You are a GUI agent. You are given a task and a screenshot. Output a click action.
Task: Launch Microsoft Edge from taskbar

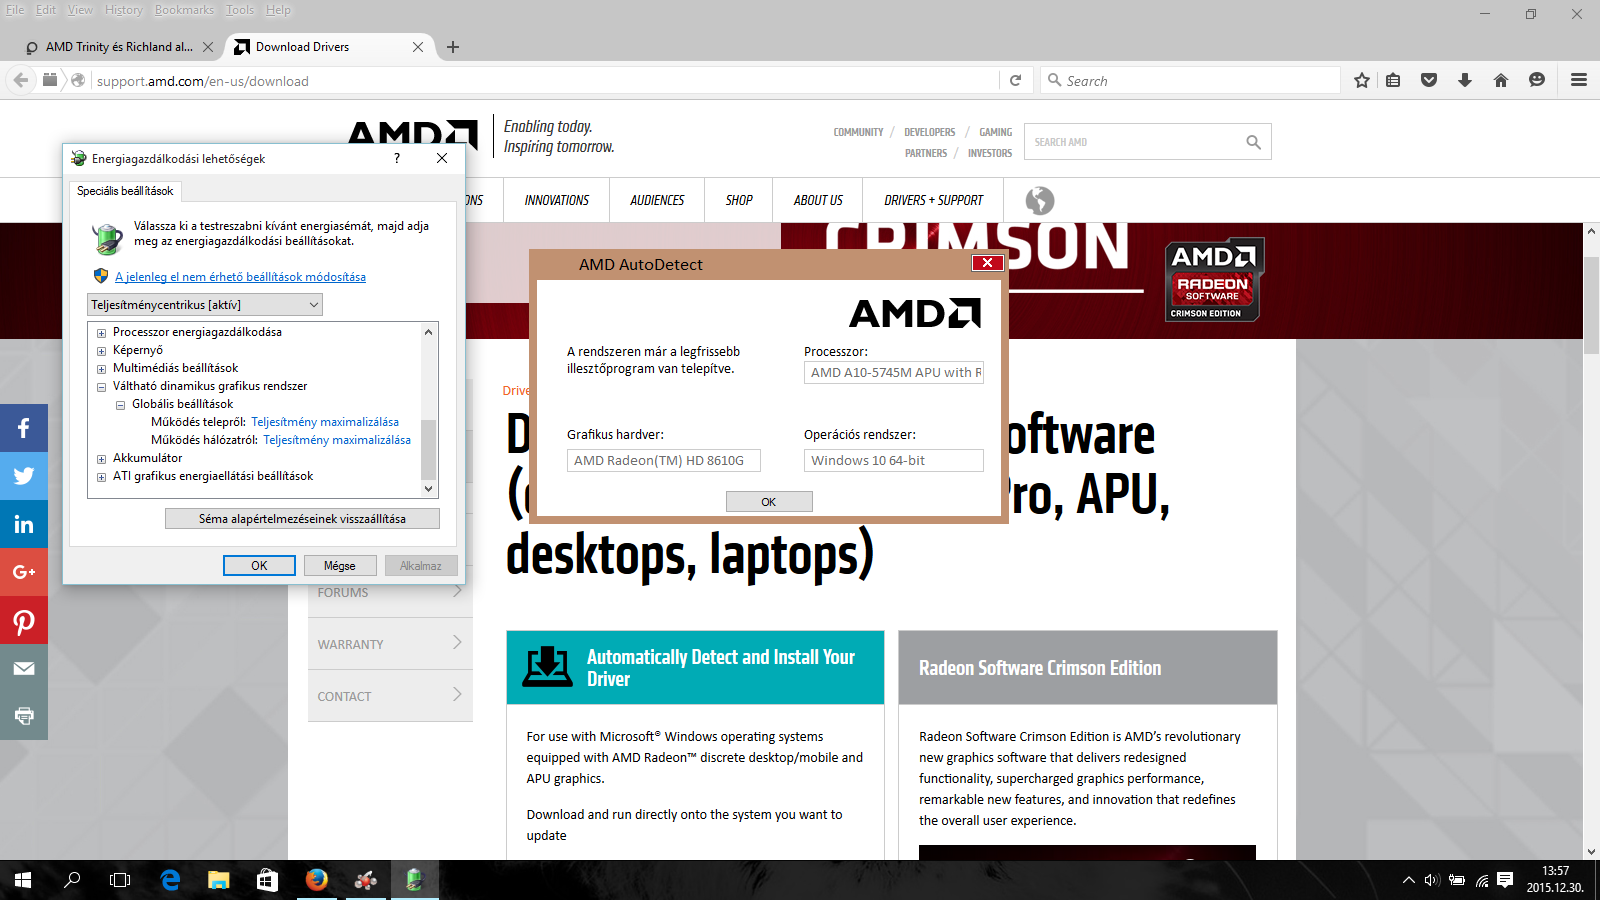[x=170, y=880]
